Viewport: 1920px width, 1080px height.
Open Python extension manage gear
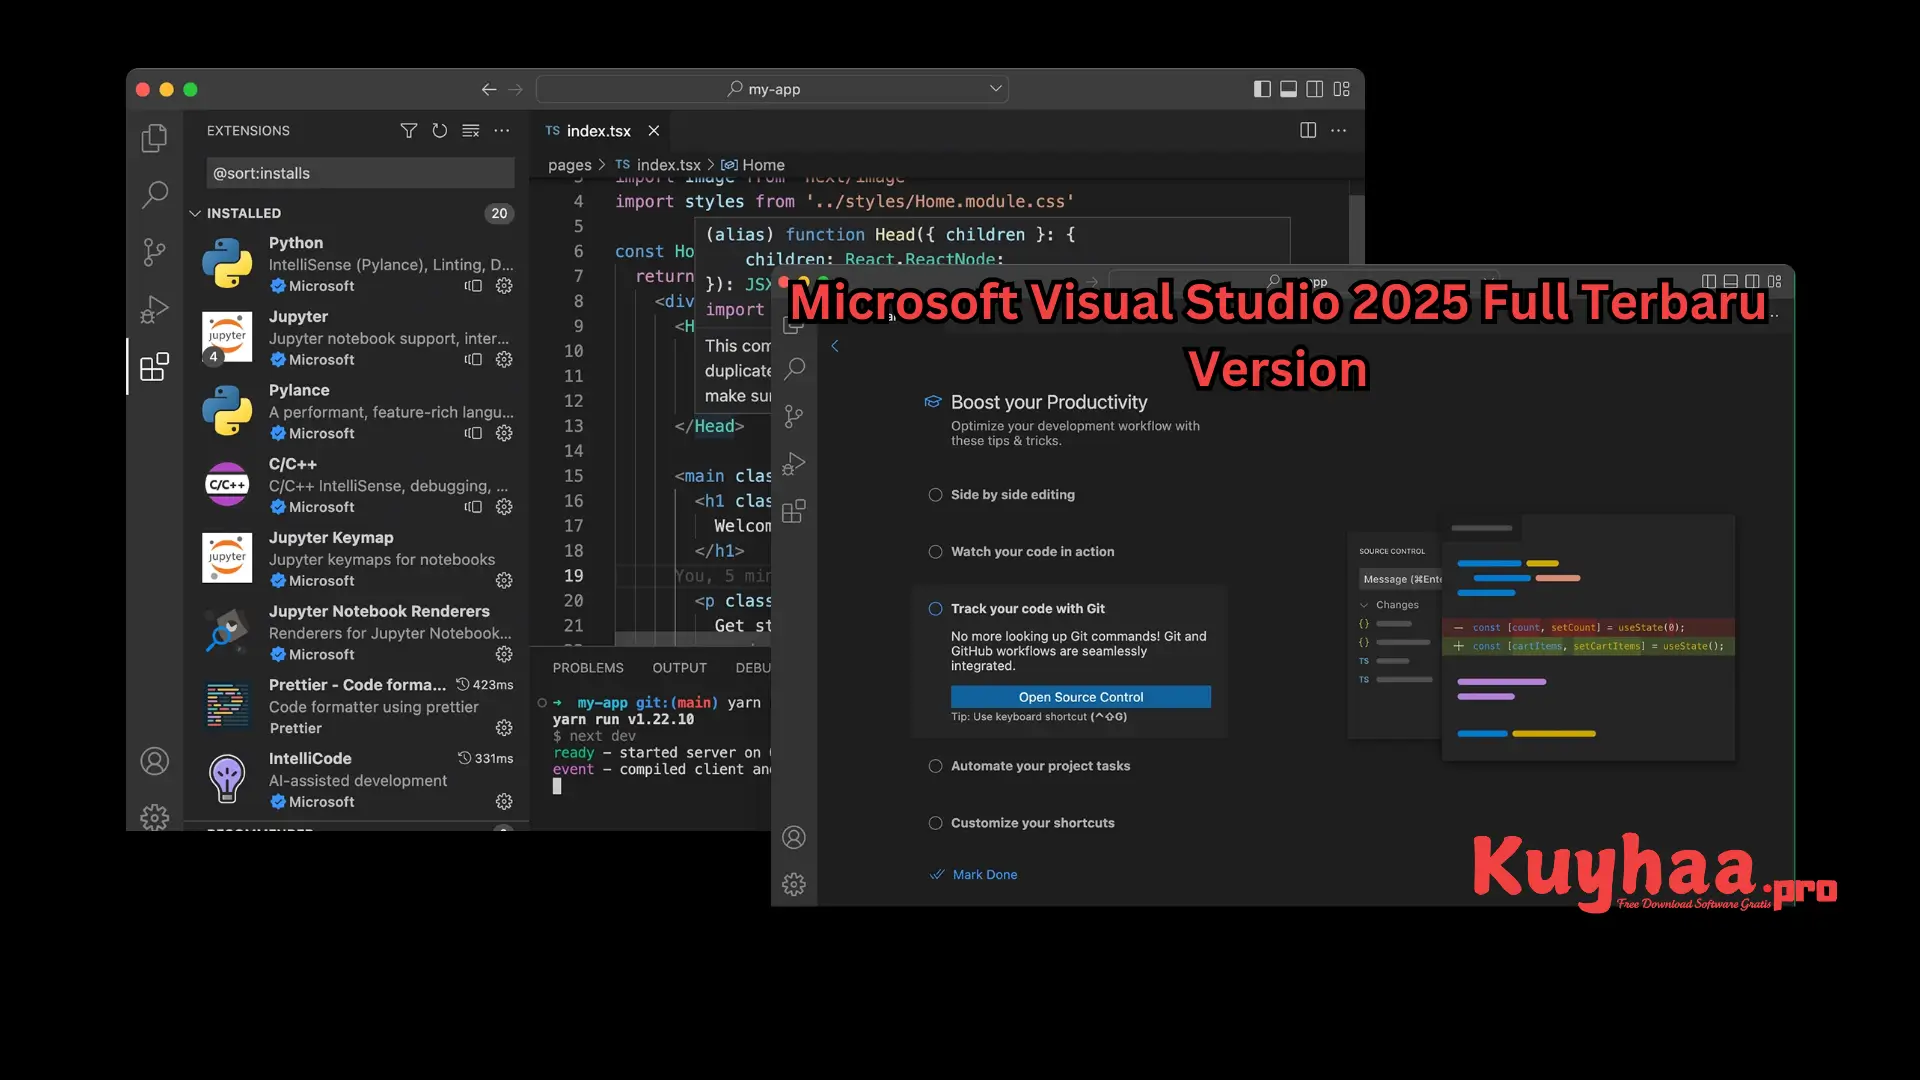[504, 286]
